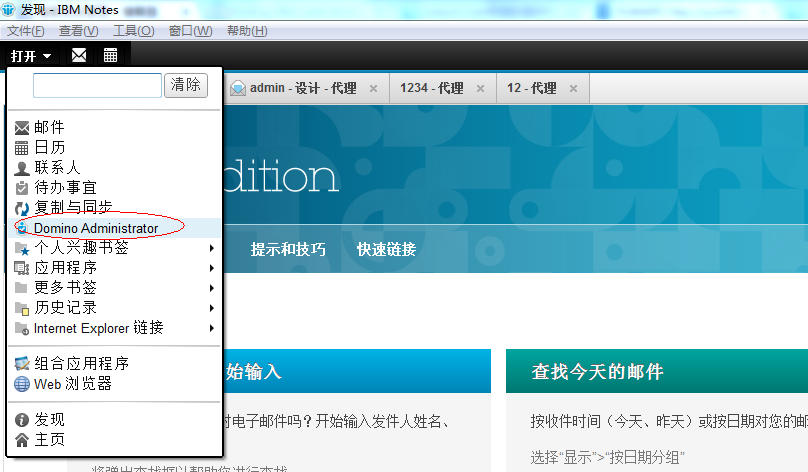This screenshot has height=472, width=808.
Task: Click the 更多书签 folder icon
Action: [x=21, y=288]
